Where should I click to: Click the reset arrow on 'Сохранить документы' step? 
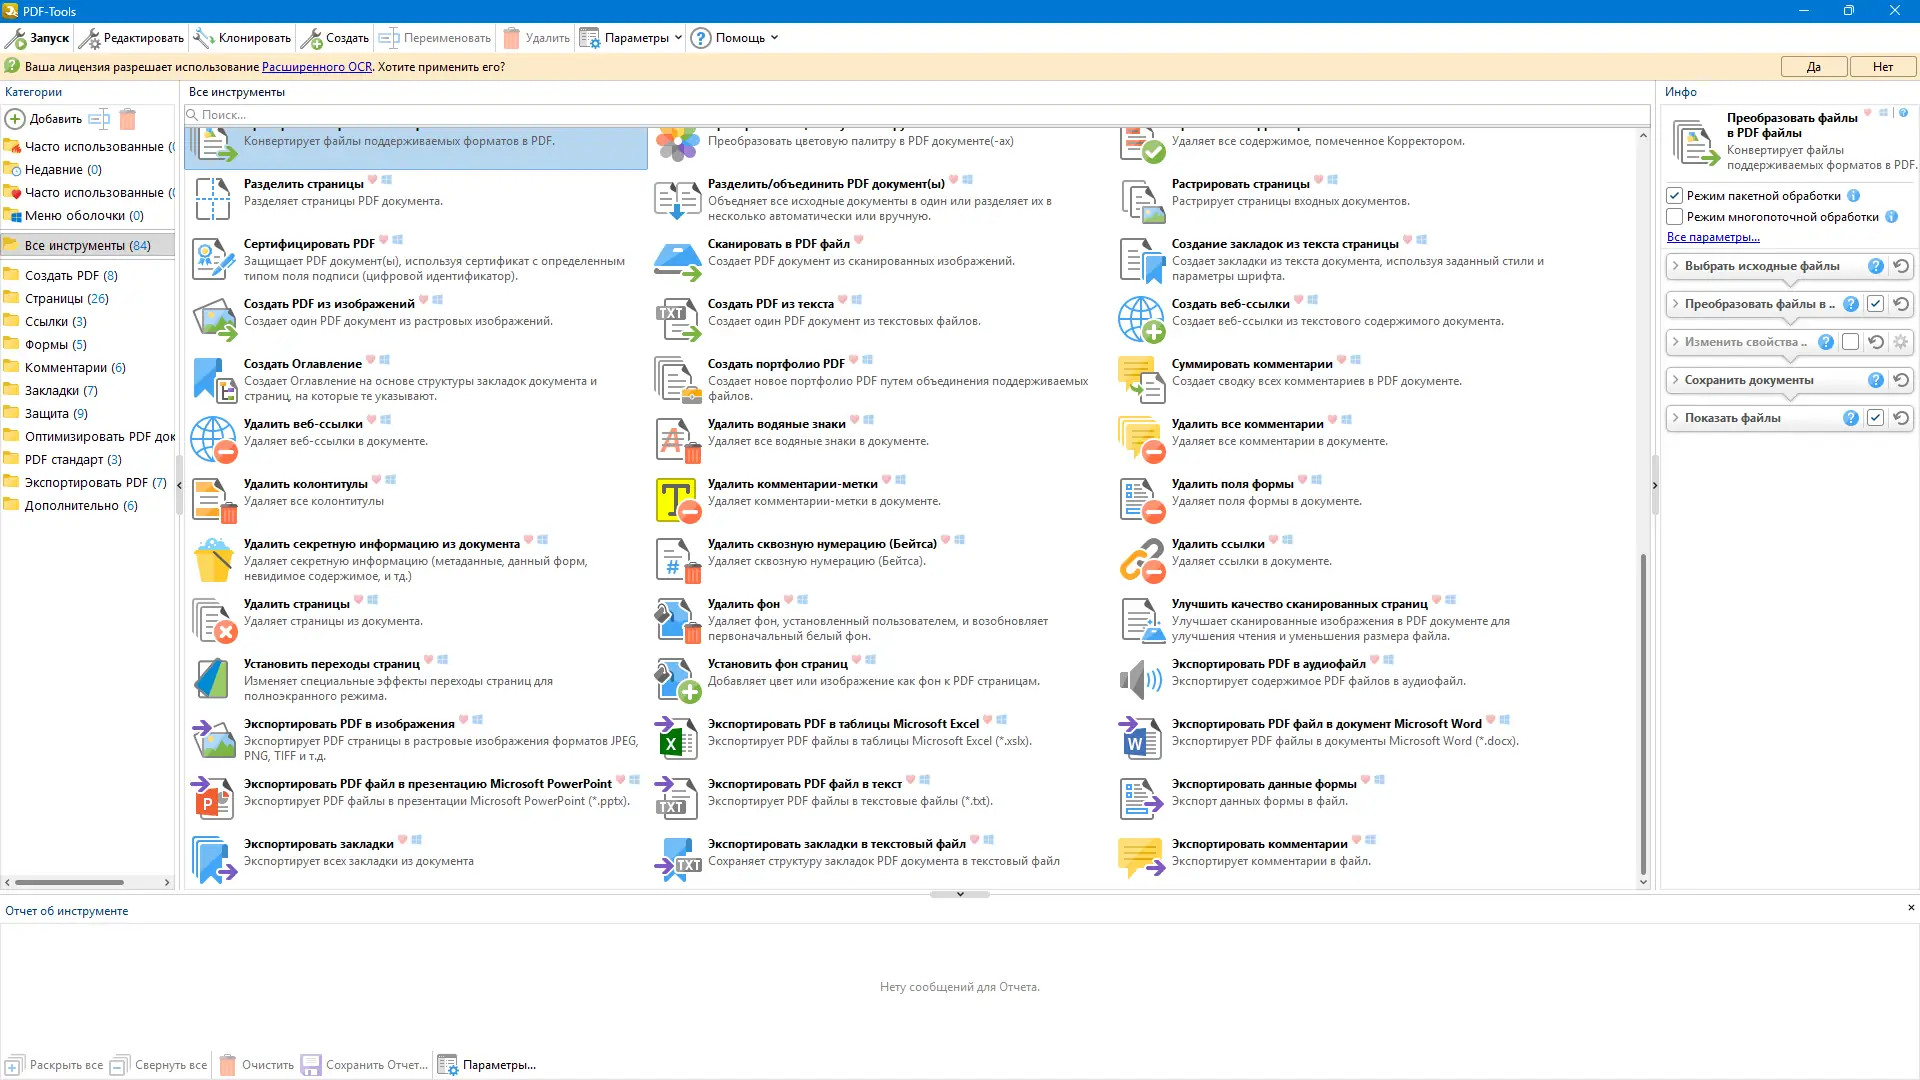[1901, 380]
